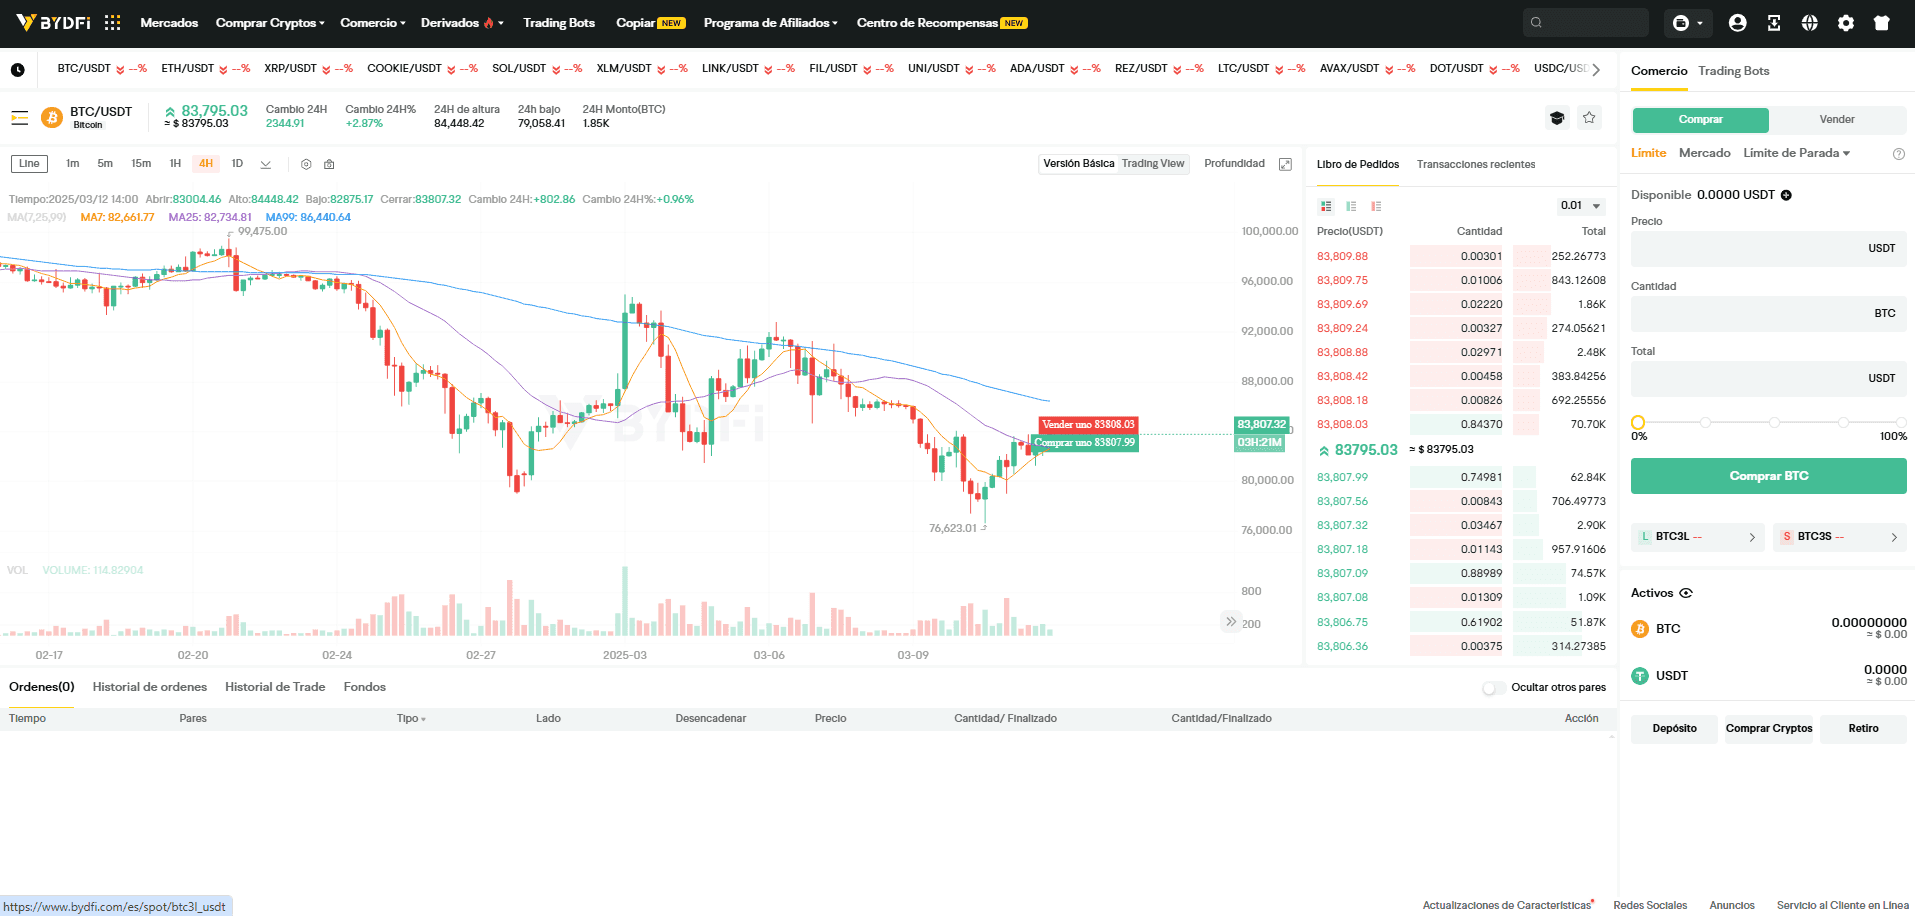1915x916 pixels.
Task: Open Centro de Recompensas link
Action: pos(941,23)
